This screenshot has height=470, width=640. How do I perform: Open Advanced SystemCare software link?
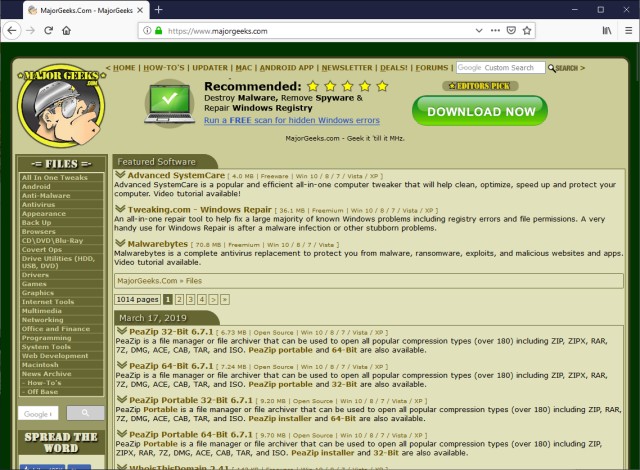click(x=176, y=175)
